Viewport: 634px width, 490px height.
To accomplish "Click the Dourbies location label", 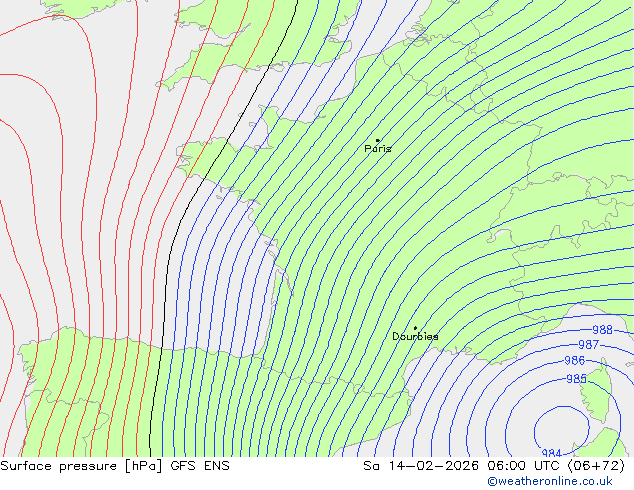I will tap(415, 336).
